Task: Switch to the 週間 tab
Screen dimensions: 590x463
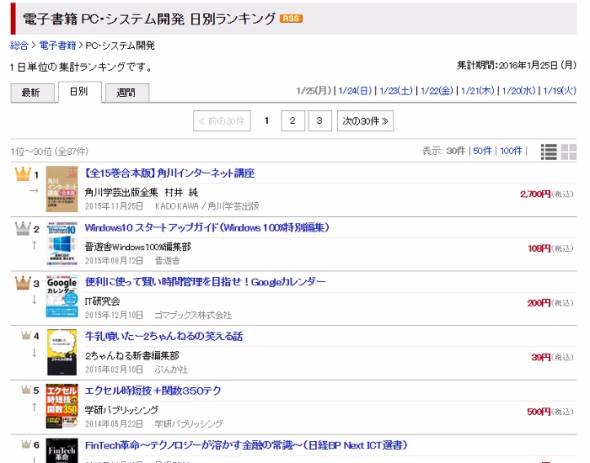Action: coord(127,93)
